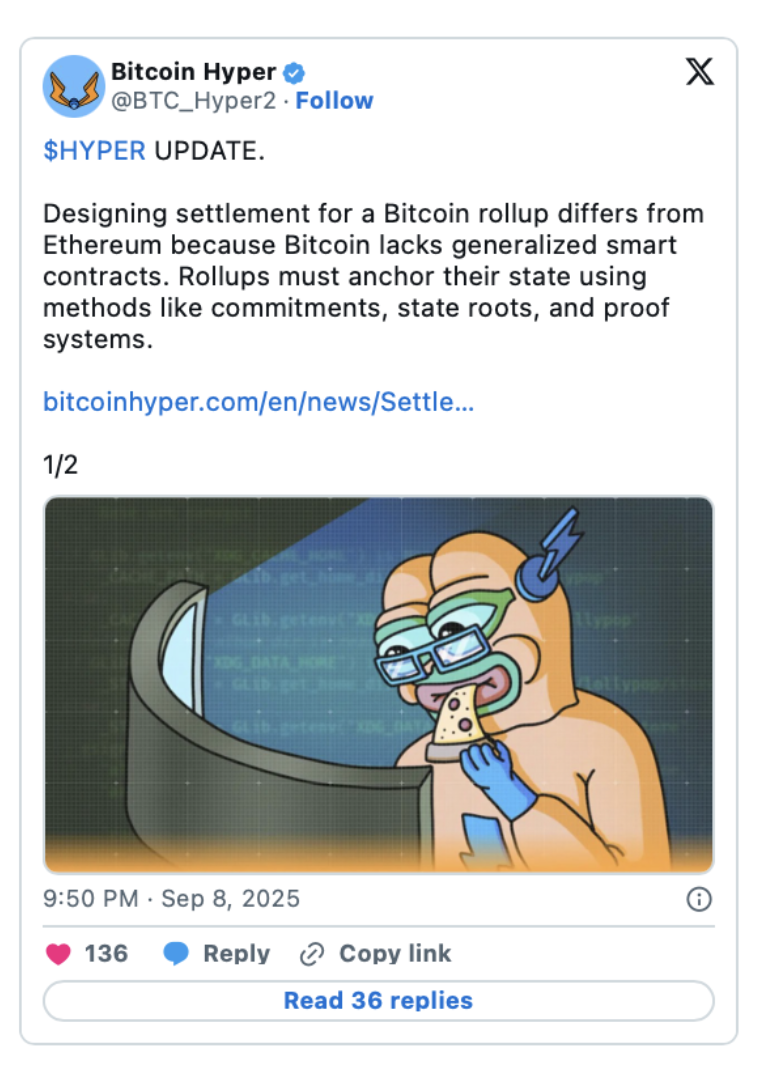The width and height of the screenshot is (774, 1074).
Task: Open the Bitcoin Hyper display name
Action: (193, 72)
